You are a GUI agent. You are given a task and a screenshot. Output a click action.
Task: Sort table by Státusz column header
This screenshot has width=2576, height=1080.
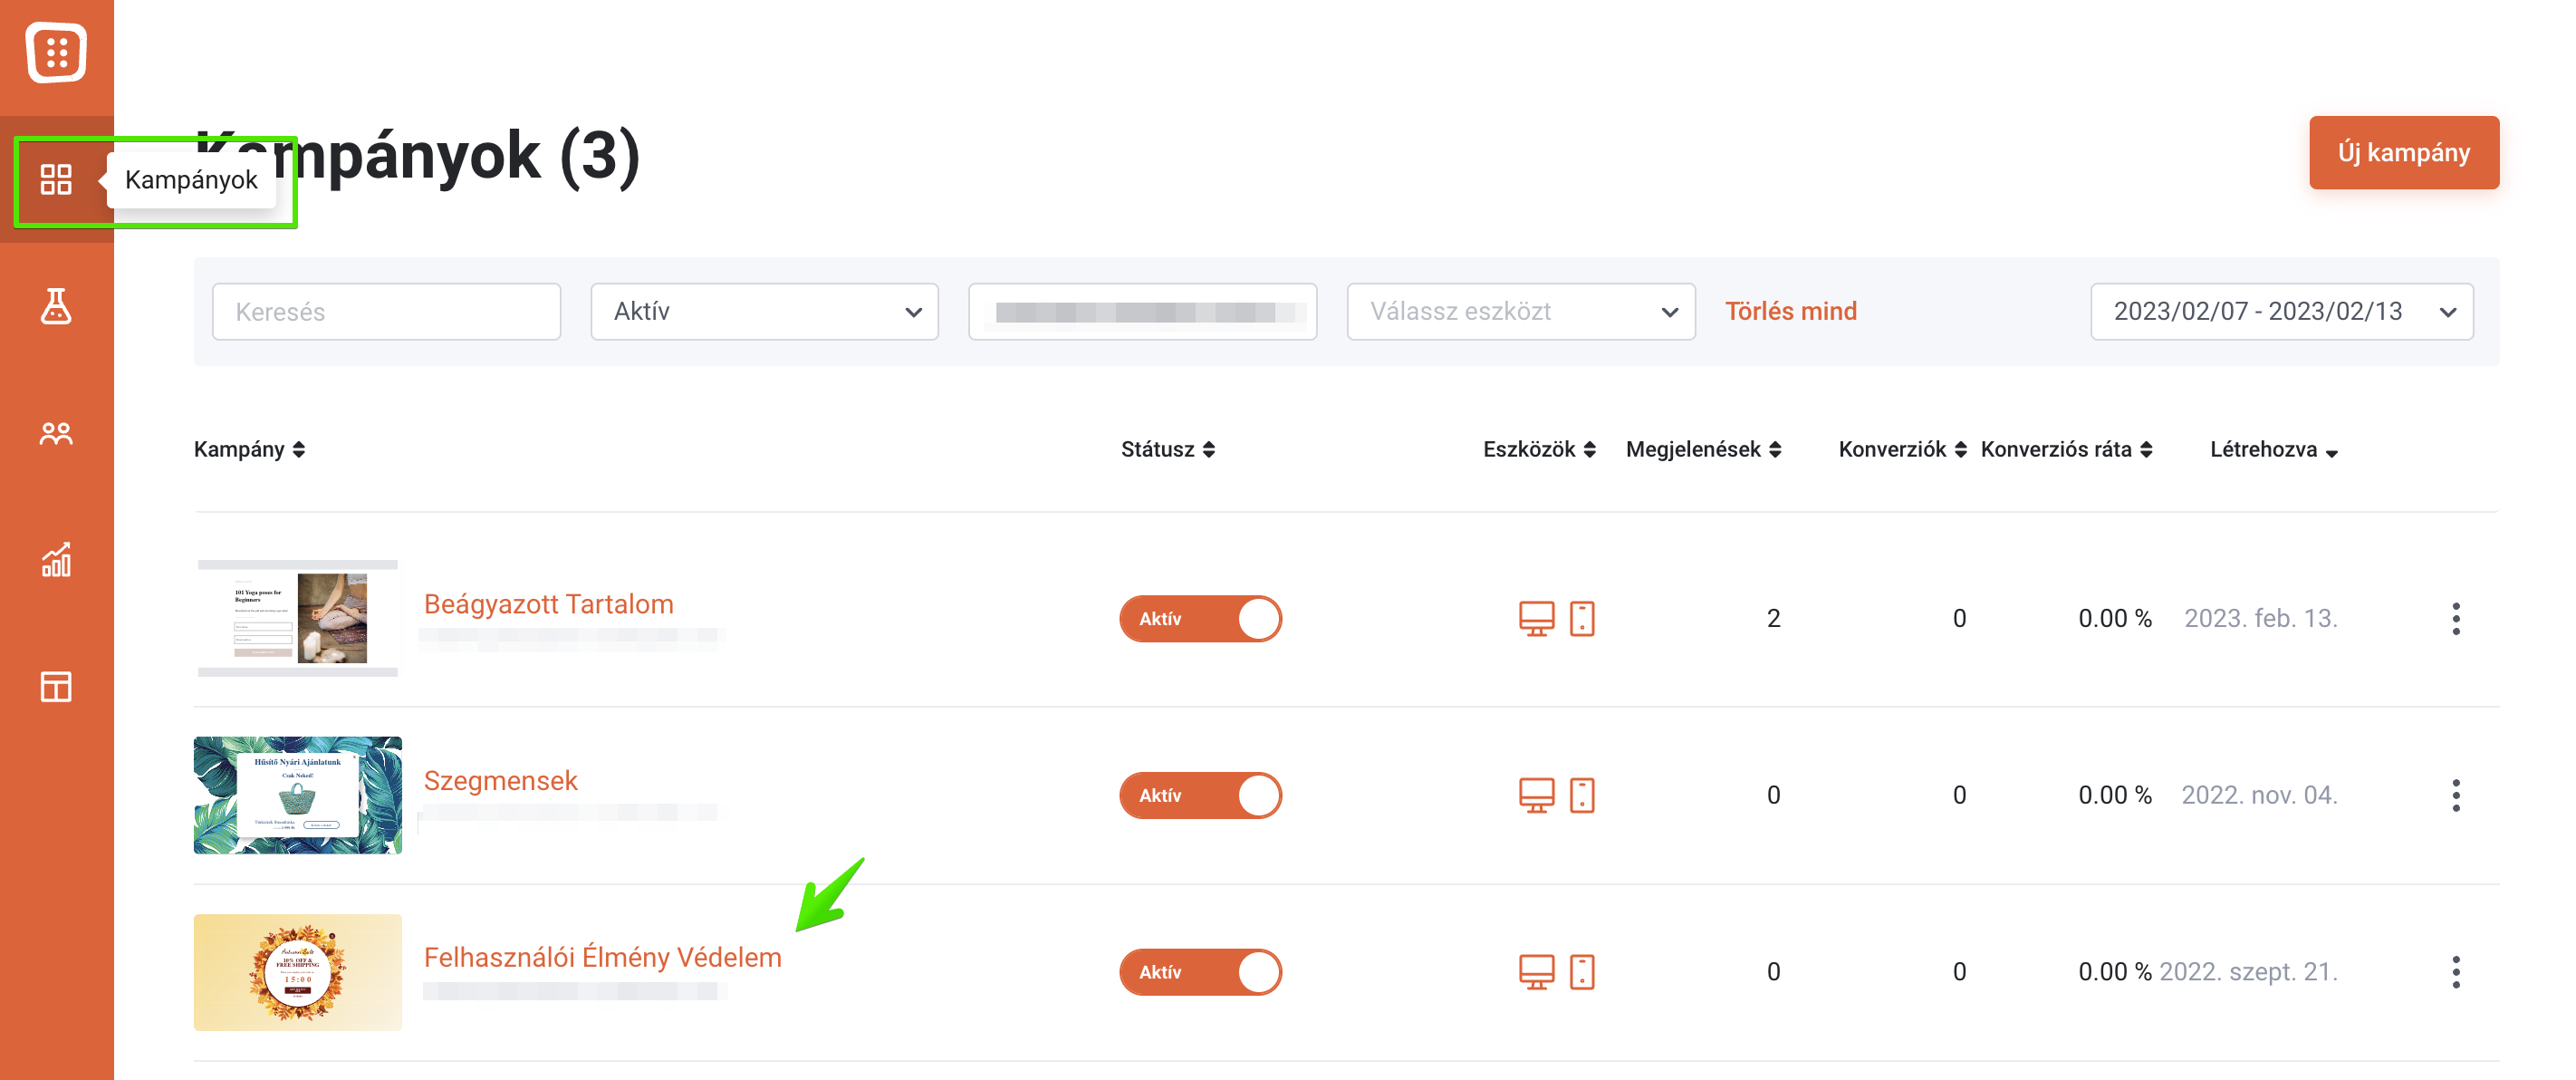click(1168, 450)
